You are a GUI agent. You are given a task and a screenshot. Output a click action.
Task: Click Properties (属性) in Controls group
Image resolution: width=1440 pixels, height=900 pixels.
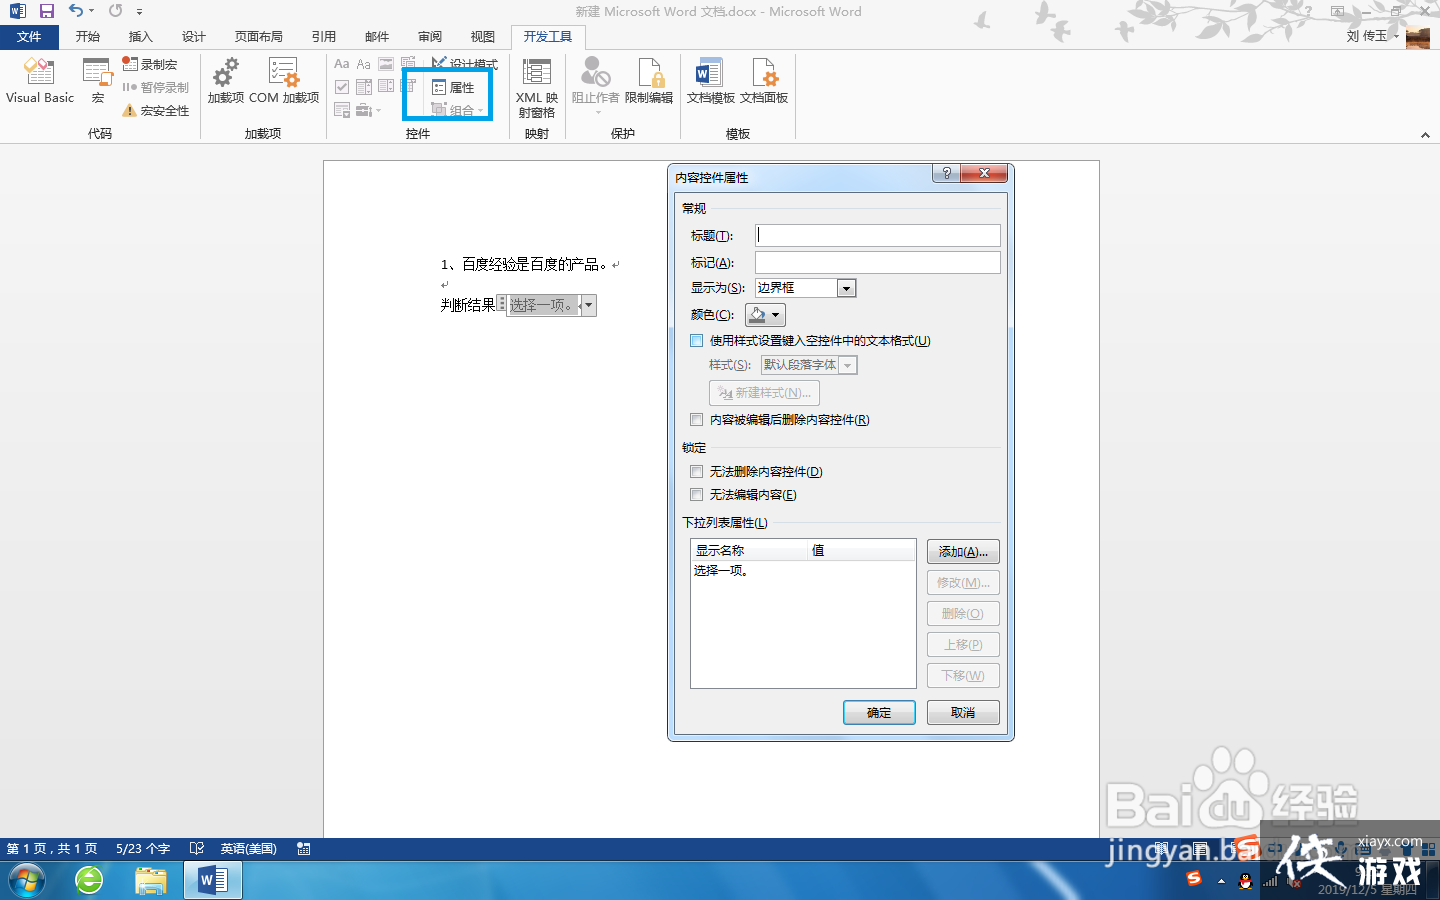(x=453, y=87)
